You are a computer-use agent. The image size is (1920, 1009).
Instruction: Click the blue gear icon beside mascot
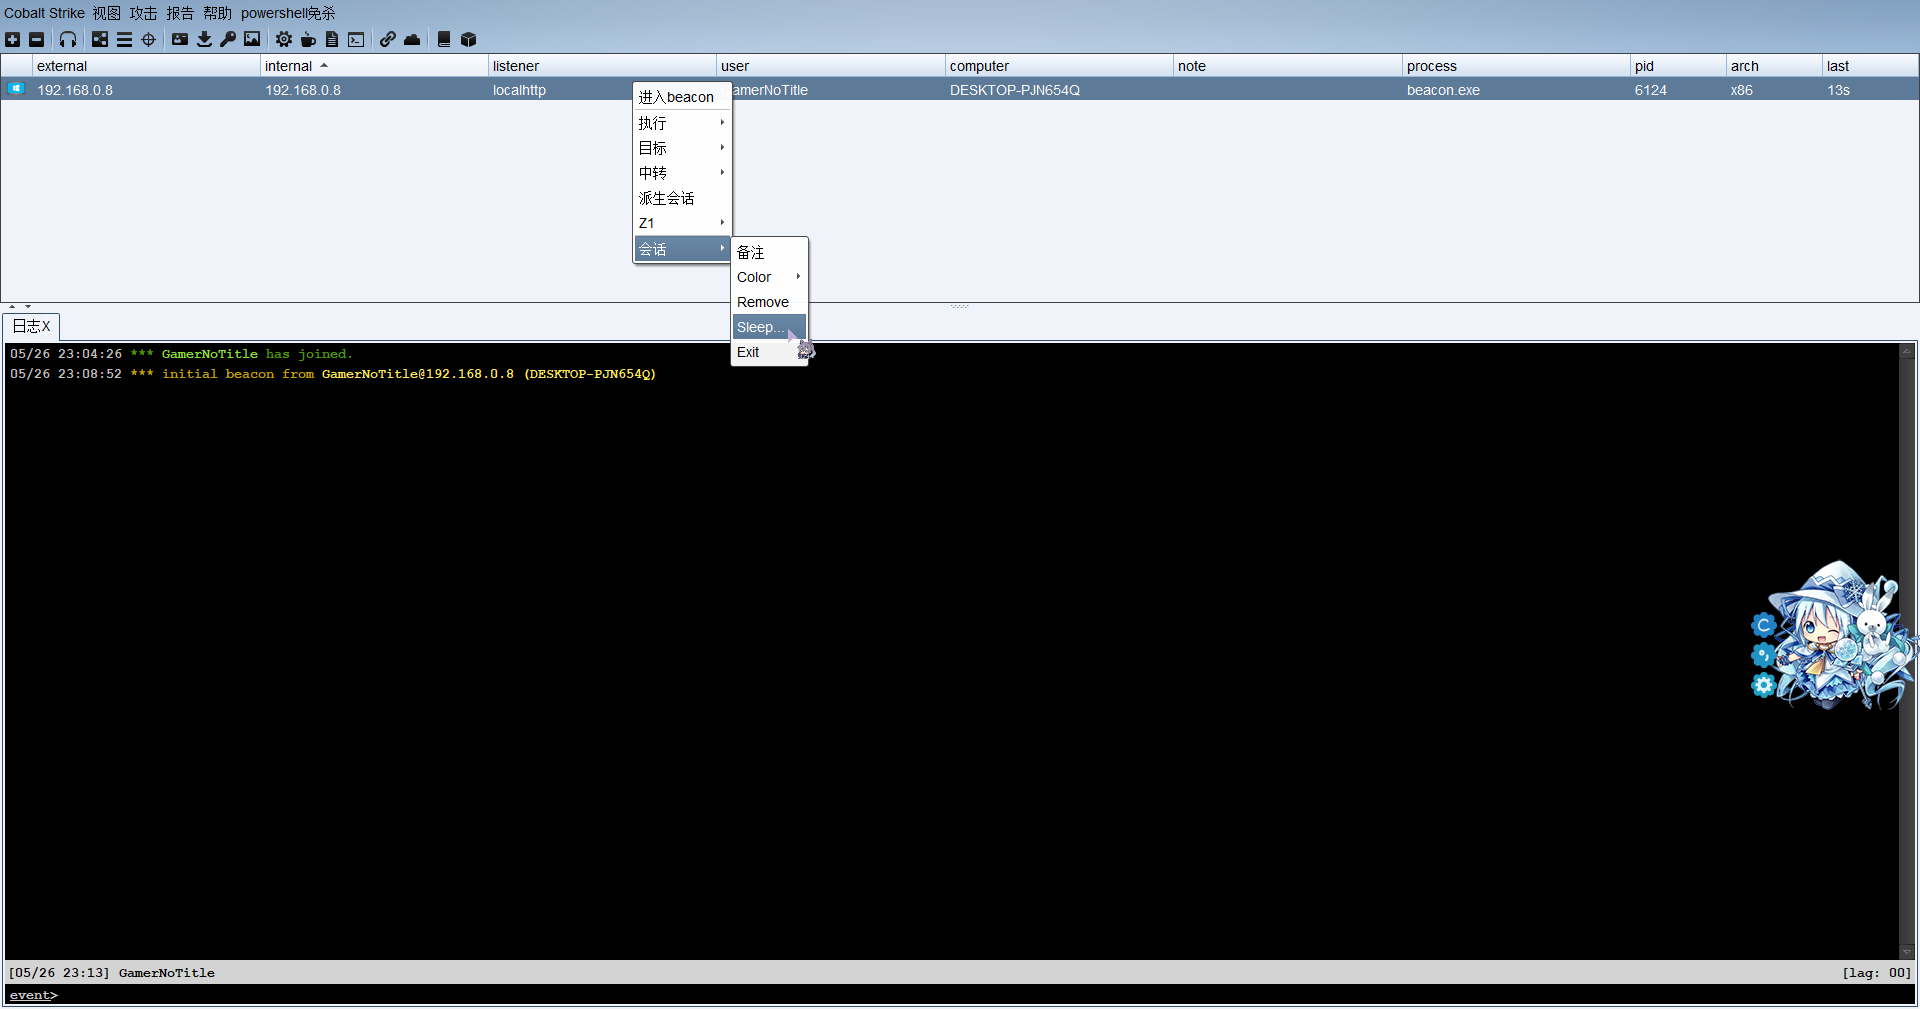pos(1763,685)
